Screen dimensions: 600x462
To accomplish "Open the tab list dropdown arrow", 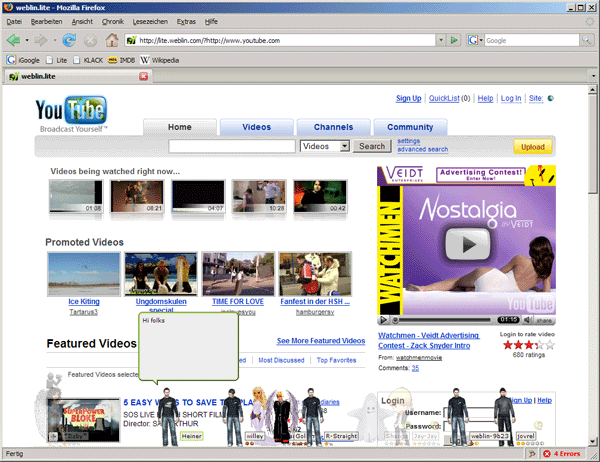I will pyautogui.click(x=593, y=76).
